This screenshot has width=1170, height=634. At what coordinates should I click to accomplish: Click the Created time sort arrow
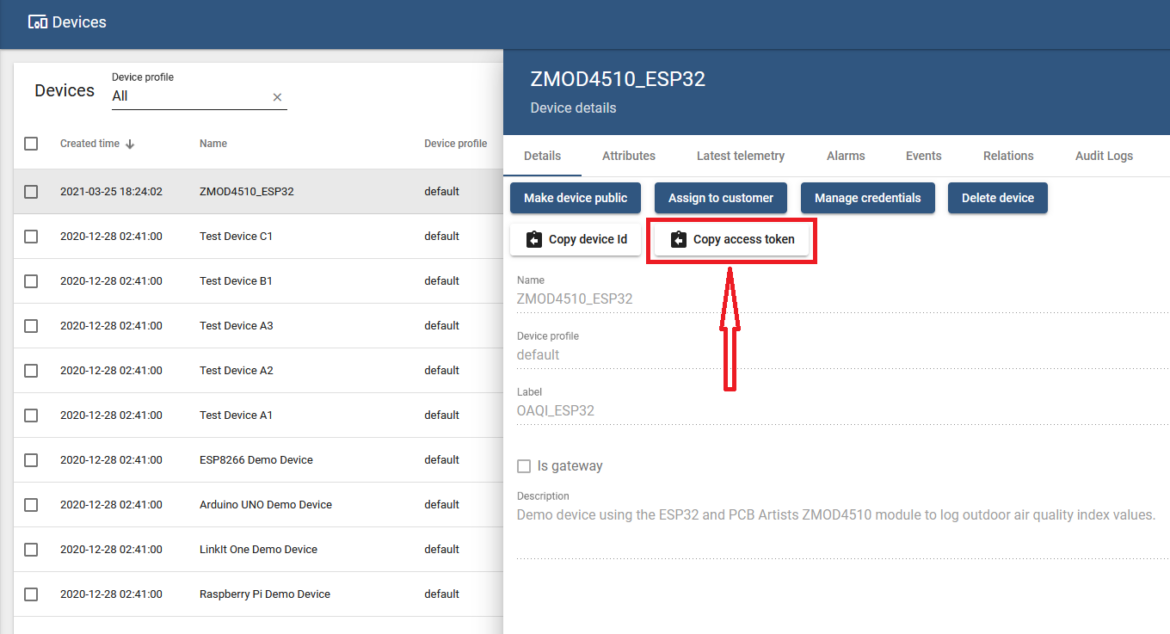130,144
